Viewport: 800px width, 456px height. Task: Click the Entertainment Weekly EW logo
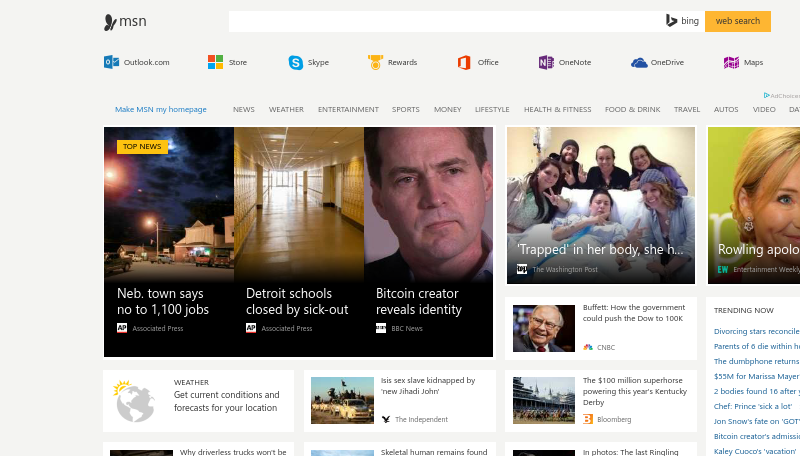(x=722, y=269)
